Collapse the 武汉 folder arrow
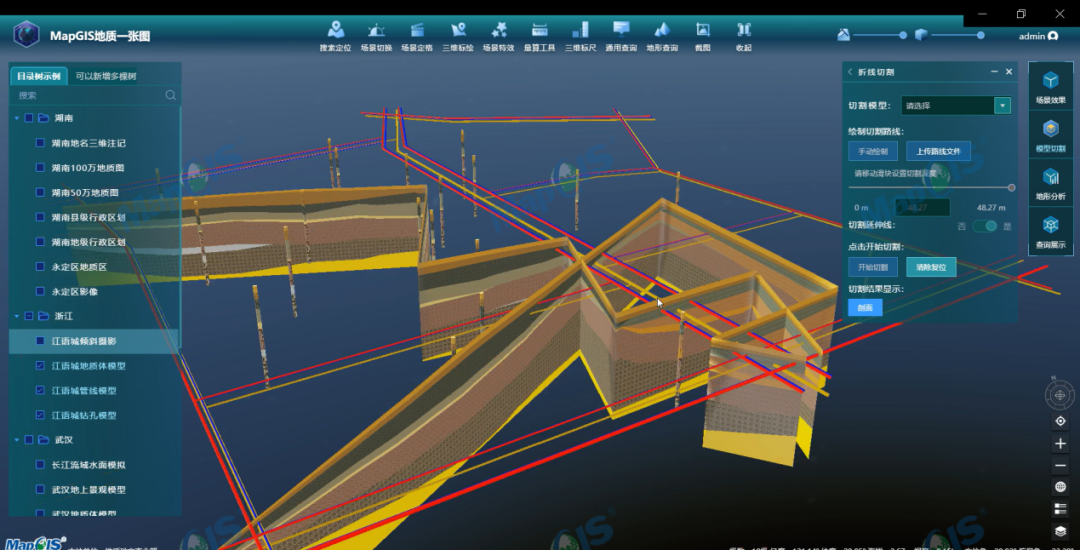 tap(17, 440)
